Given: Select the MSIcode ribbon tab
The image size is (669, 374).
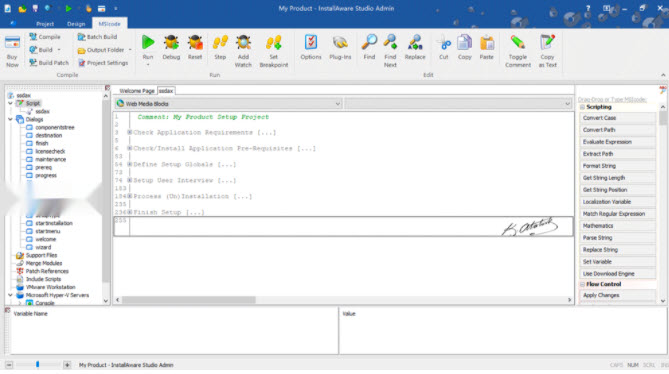Looking at the screenshot, I should pos(110,24).
